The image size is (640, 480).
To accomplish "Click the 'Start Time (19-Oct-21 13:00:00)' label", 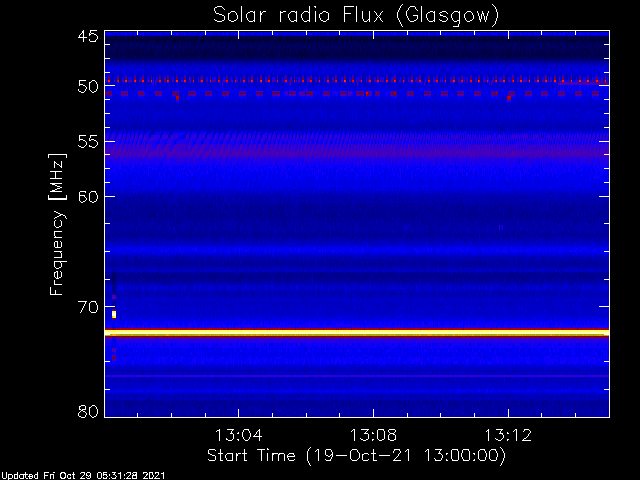I will [x=356, y=455].
